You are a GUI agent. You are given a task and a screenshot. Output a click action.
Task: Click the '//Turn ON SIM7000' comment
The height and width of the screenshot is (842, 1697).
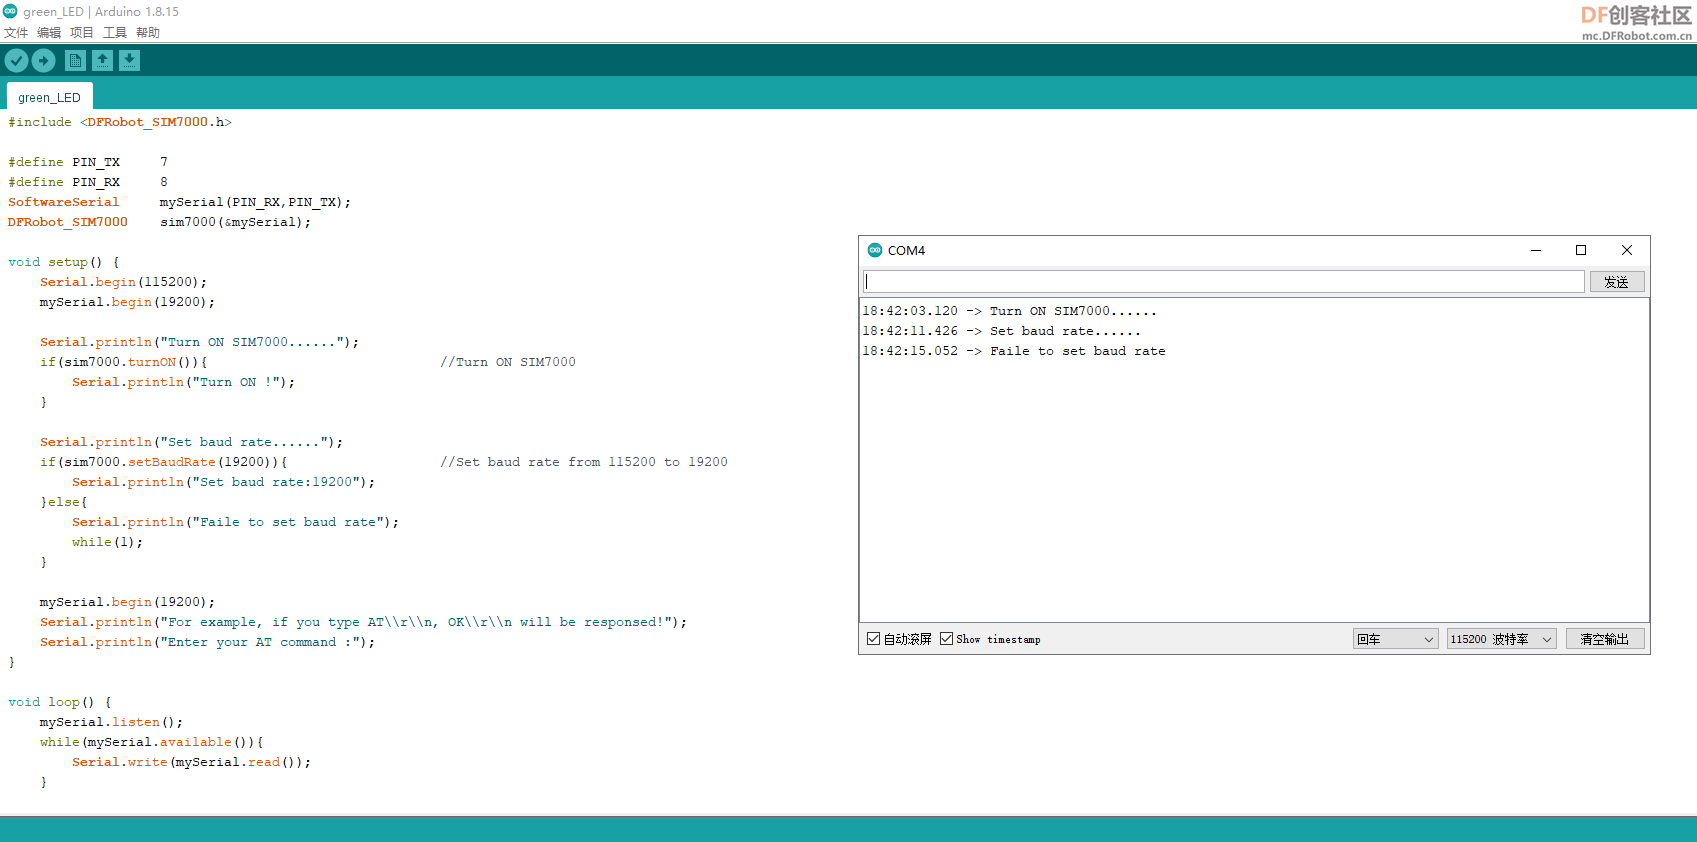tap(508, 362)
